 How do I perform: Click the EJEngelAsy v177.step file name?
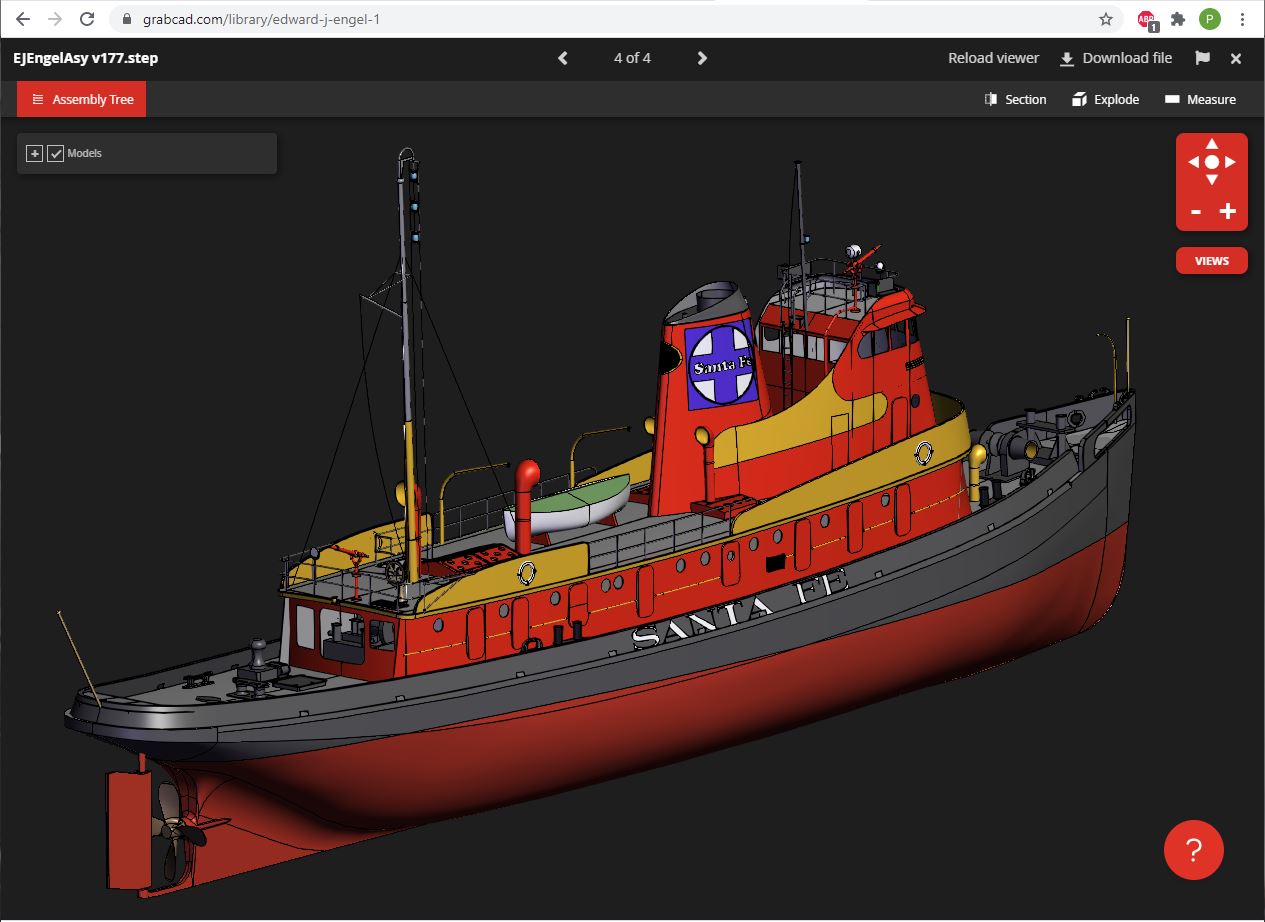click(85, 58)
